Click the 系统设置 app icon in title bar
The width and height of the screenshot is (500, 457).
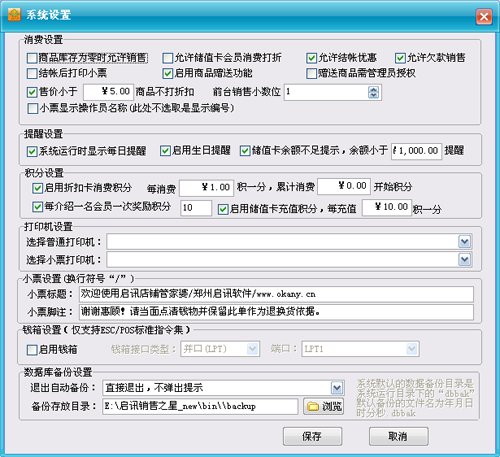pos(14,15)
